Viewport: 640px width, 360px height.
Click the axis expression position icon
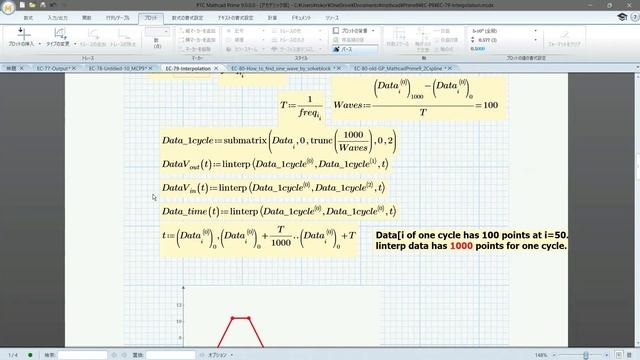pos(422,33)
